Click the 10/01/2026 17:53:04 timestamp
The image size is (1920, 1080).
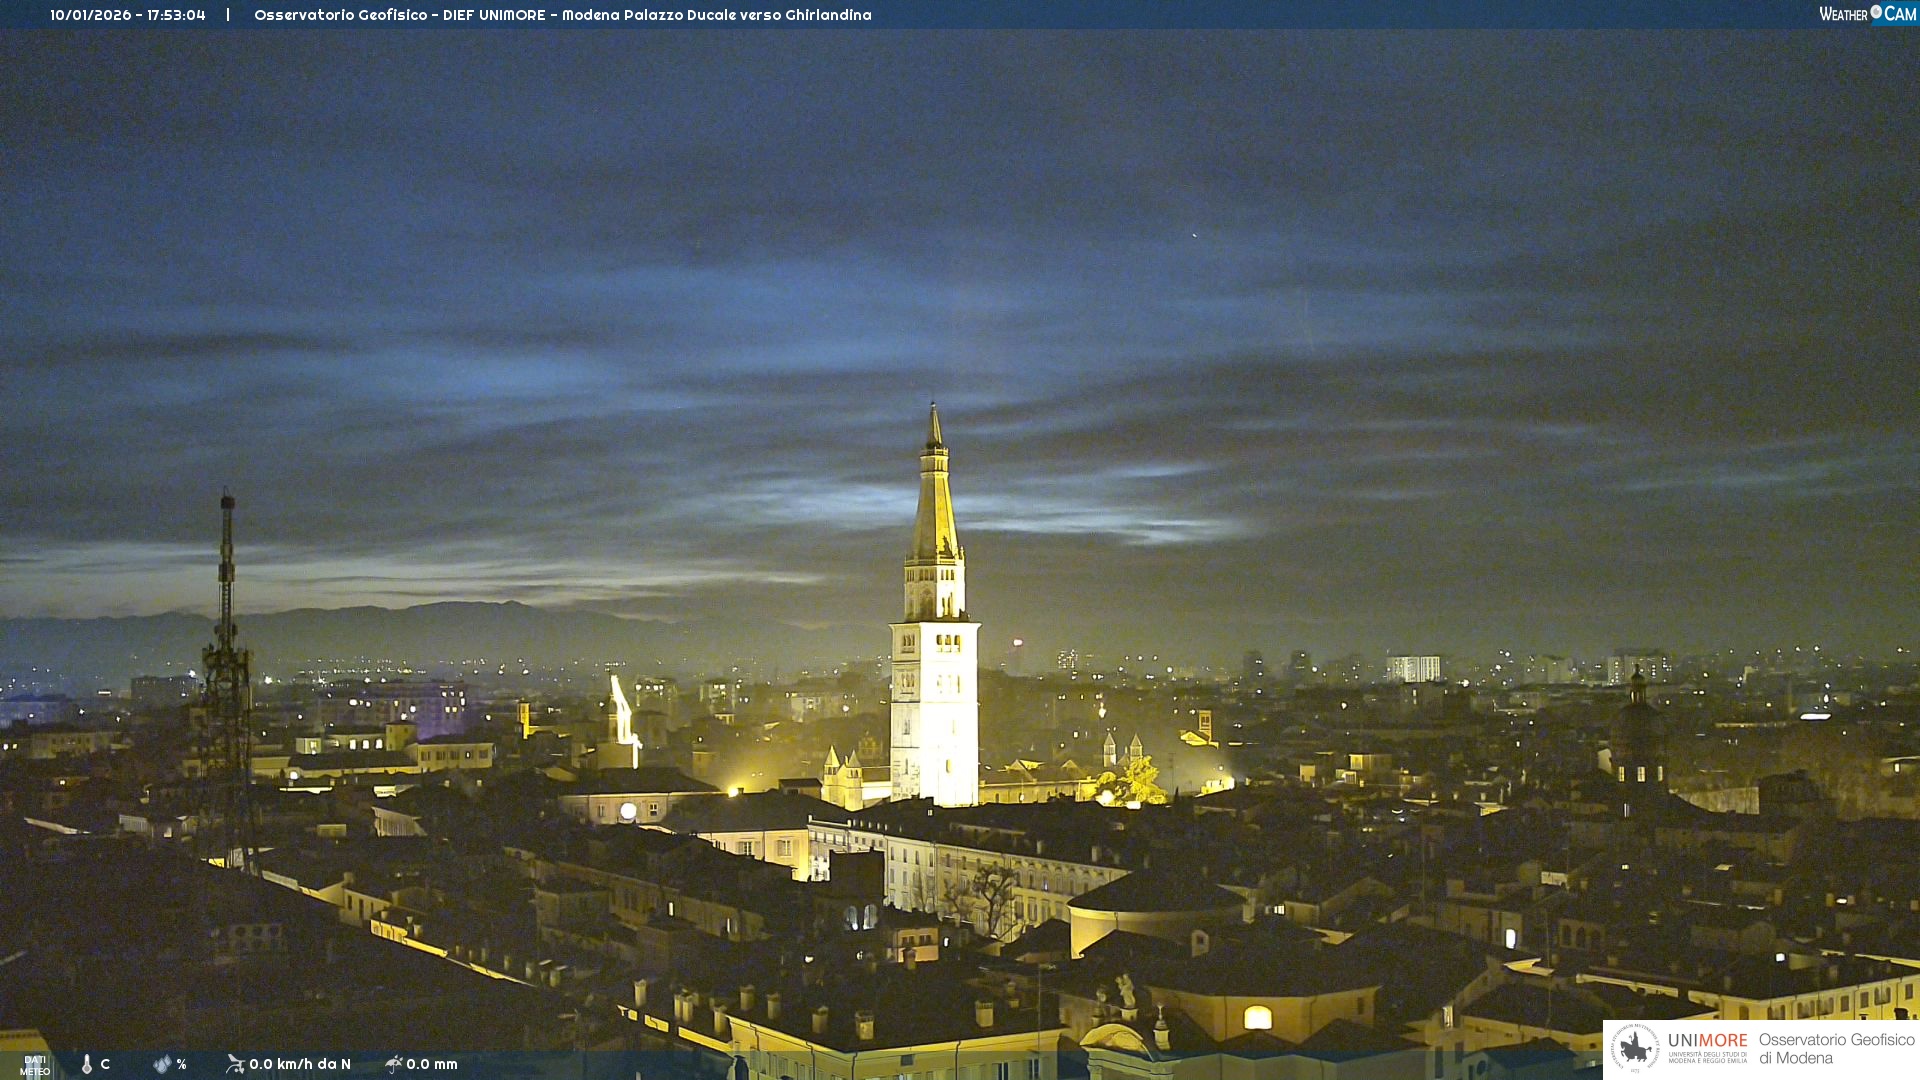pos(128,15)
